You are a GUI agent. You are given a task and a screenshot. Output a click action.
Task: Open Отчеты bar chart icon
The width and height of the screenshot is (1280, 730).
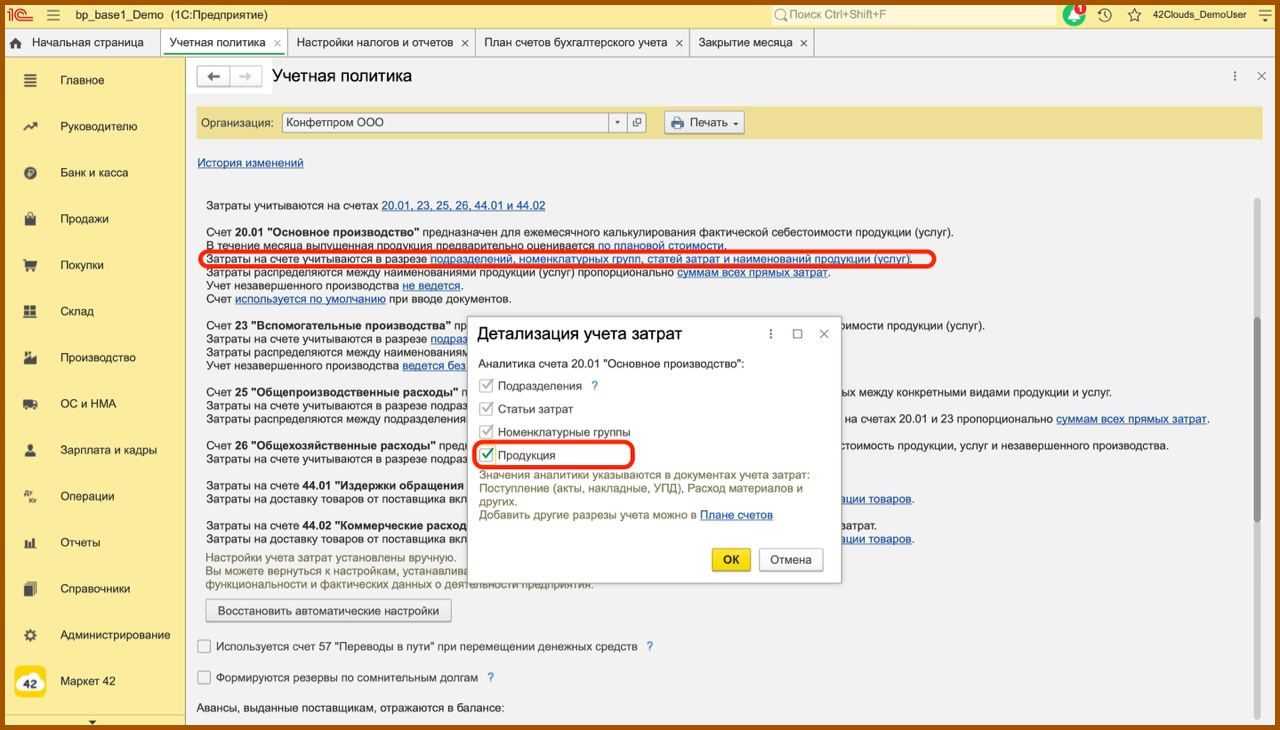point(30,542)
